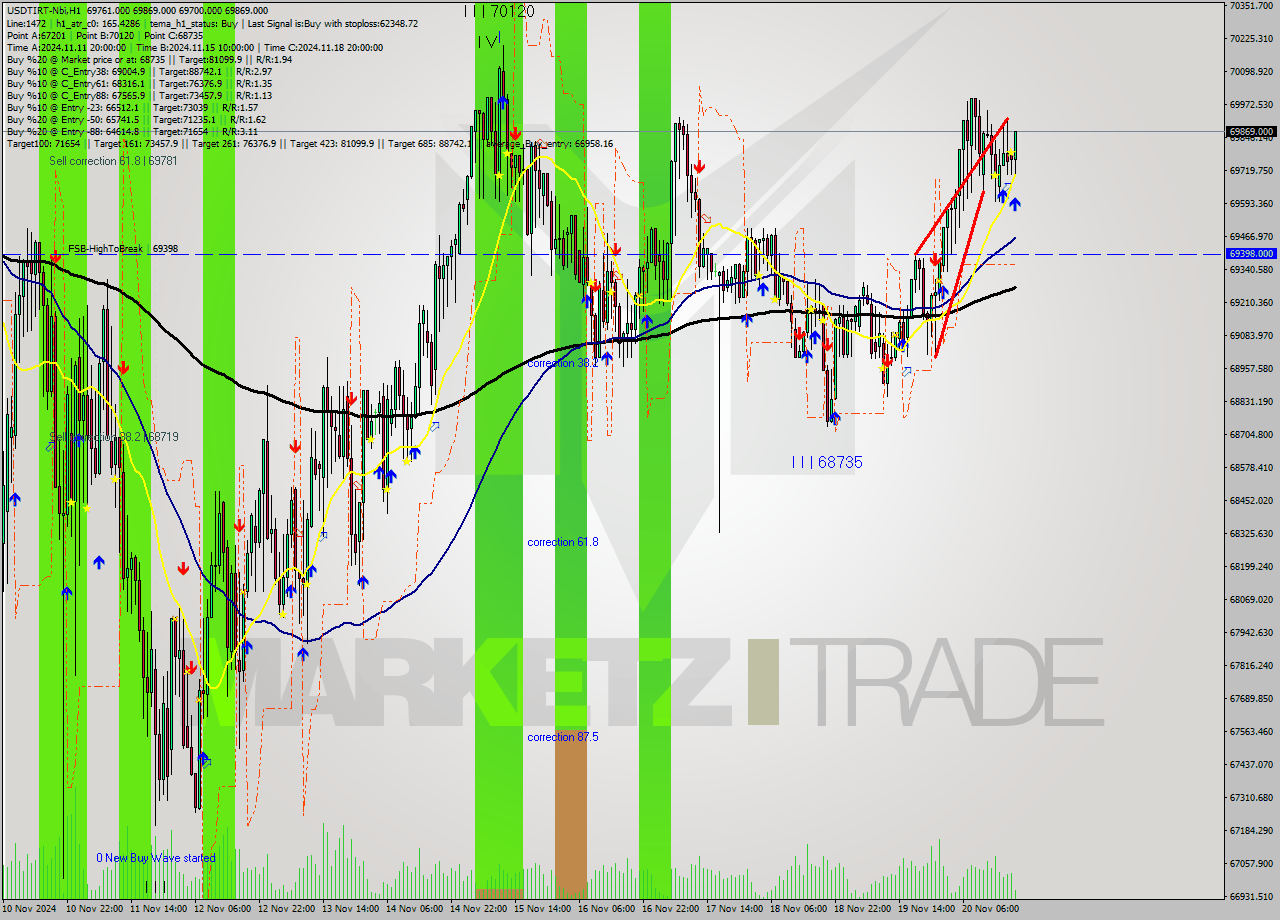
Task: Click the Point A:67201 info line
Action: click(105, 35)
